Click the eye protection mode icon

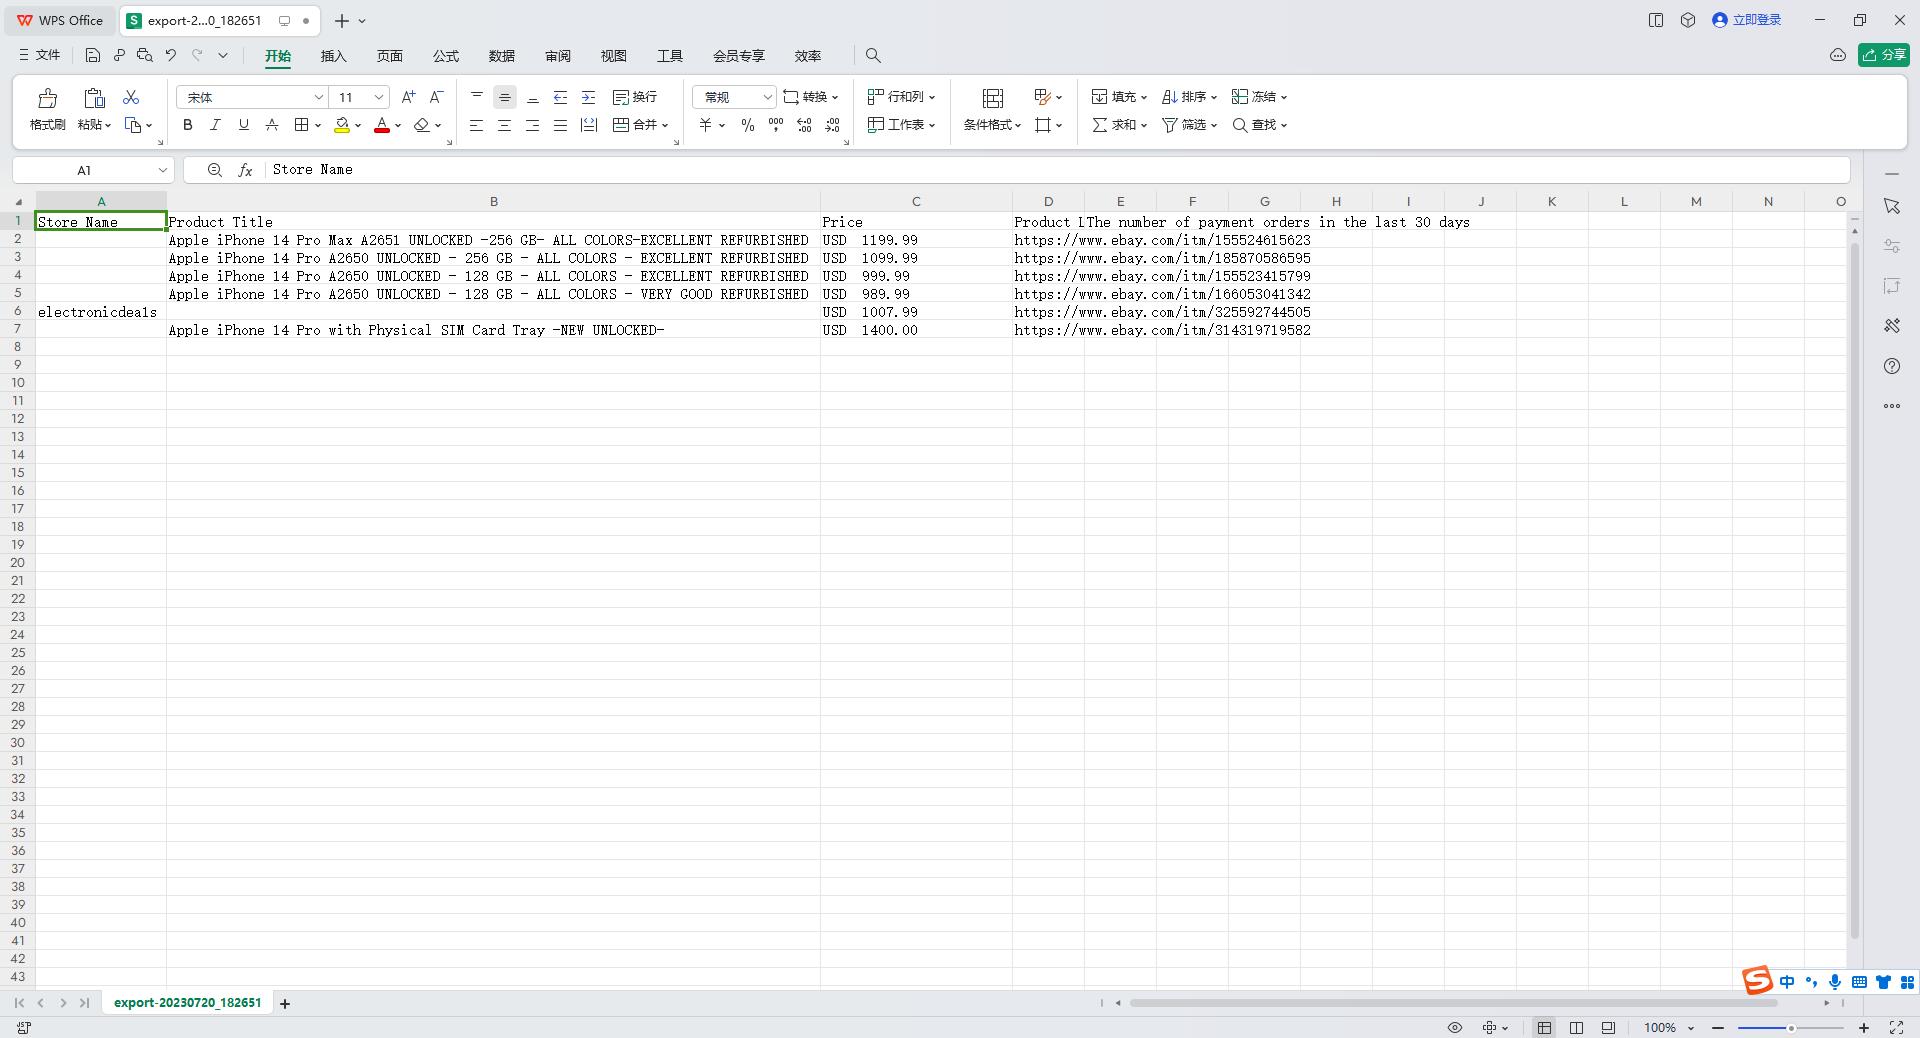click(x=1455, y=1028)
